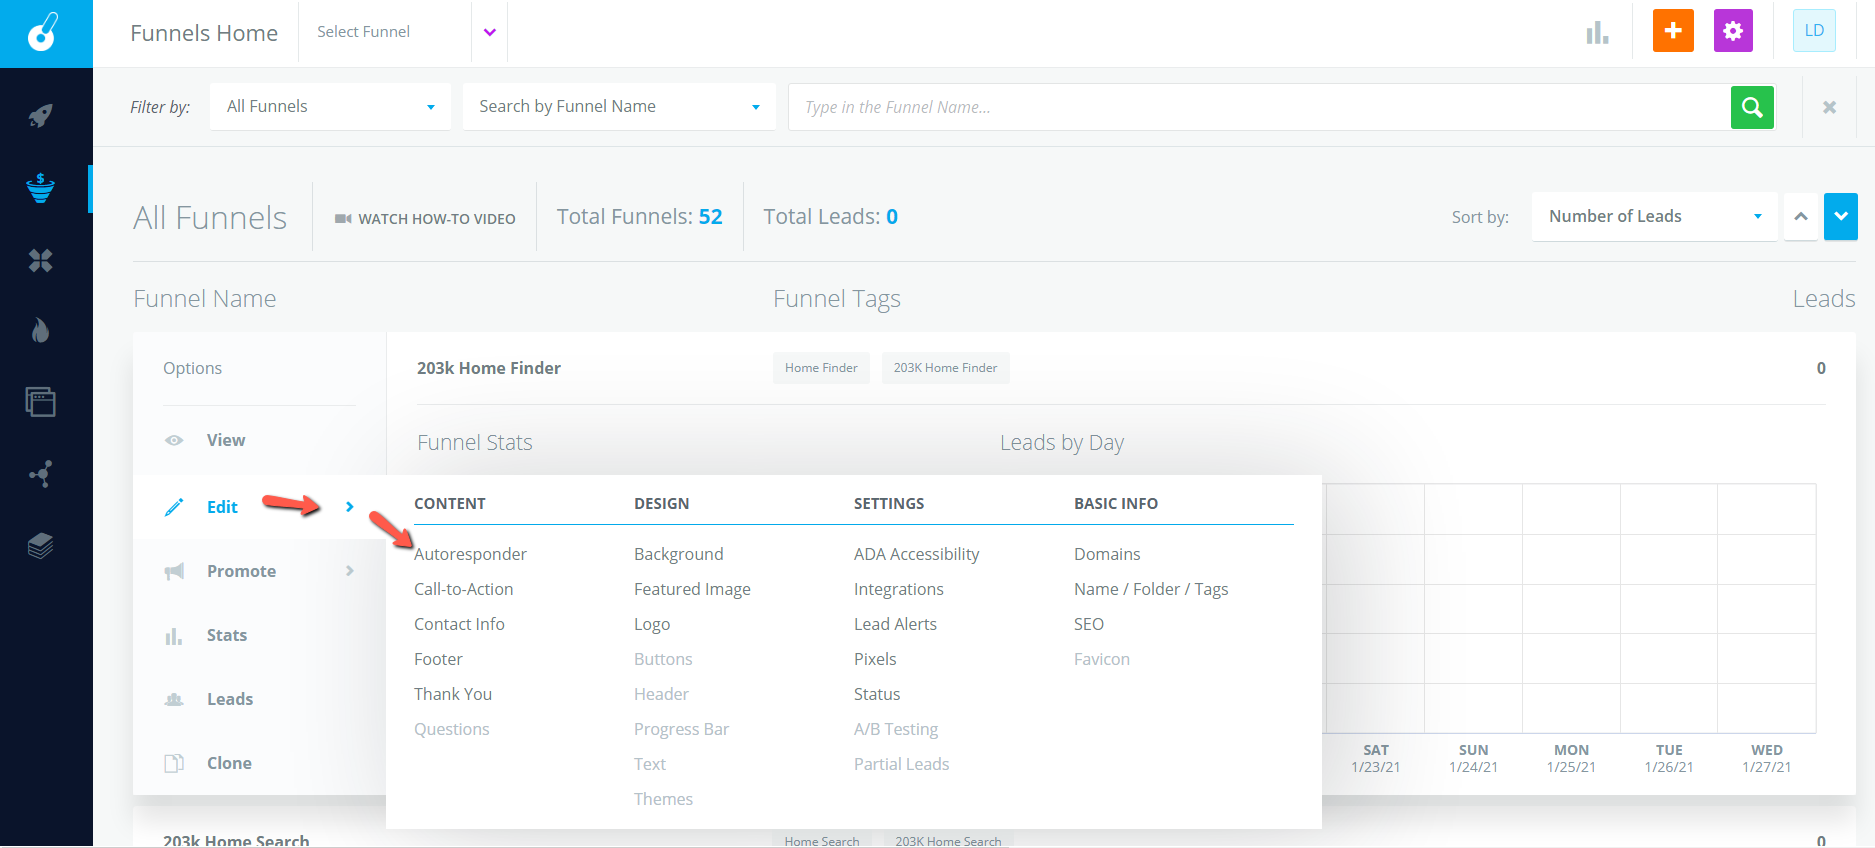This screenshot has height=848, width=1875.
Task: Sort descending with the blue down arrow
Action: tap(1840, 217)
